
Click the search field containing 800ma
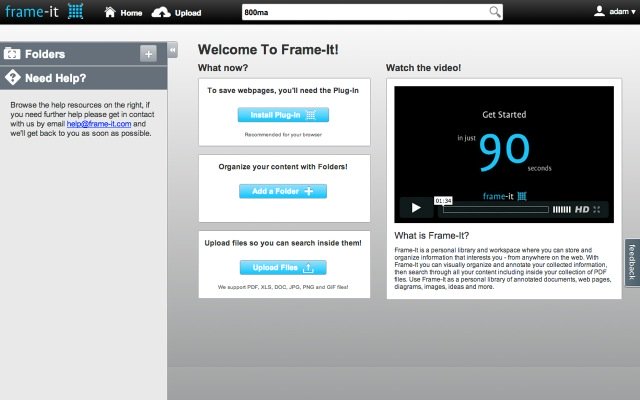pyautogui.click(x=372, y=12)
